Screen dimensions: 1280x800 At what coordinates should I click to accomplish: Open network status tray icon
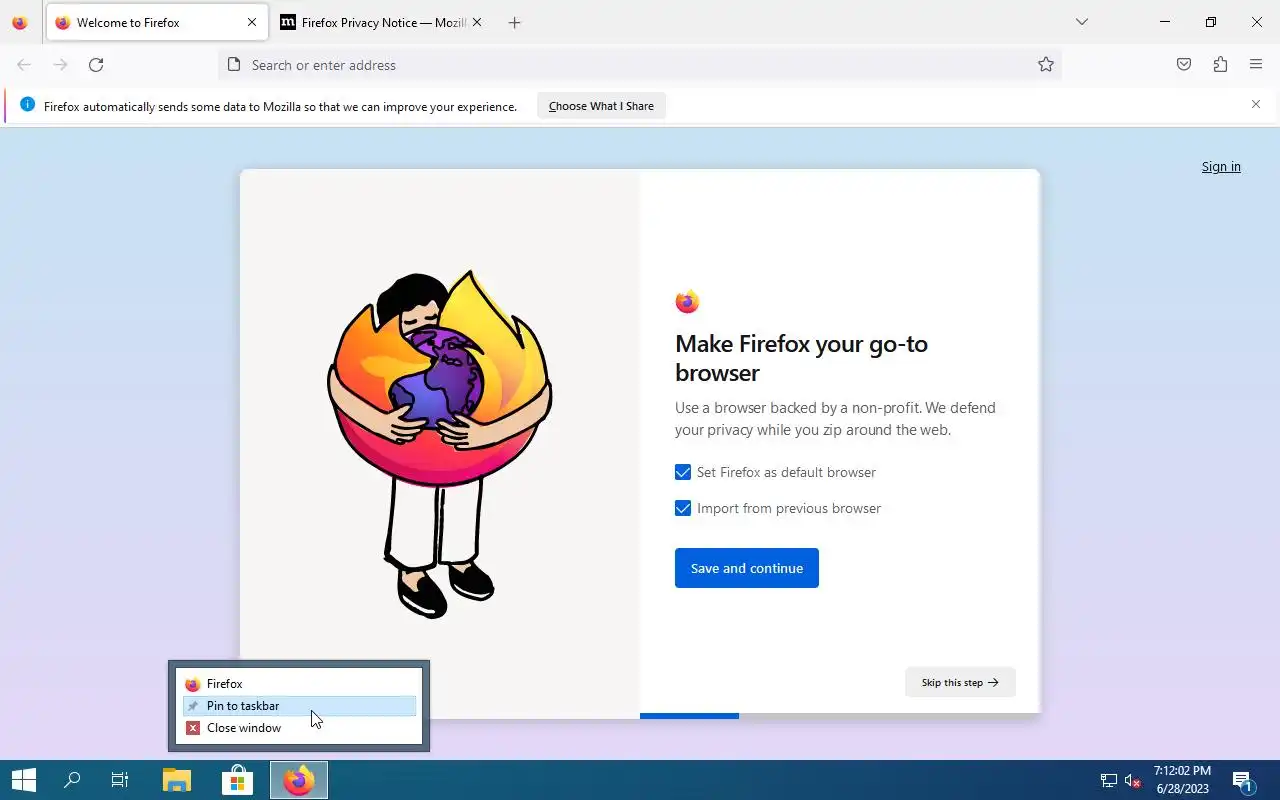[1108, 781]
